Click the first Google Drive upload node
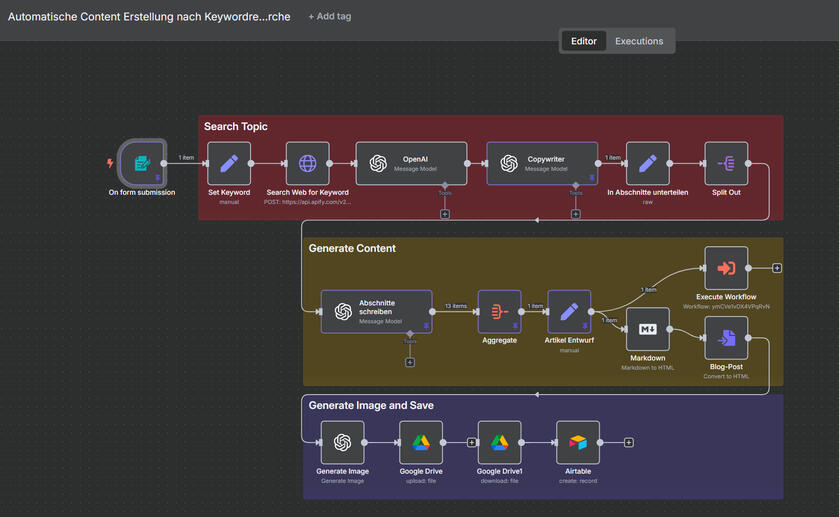 (421, 442)
